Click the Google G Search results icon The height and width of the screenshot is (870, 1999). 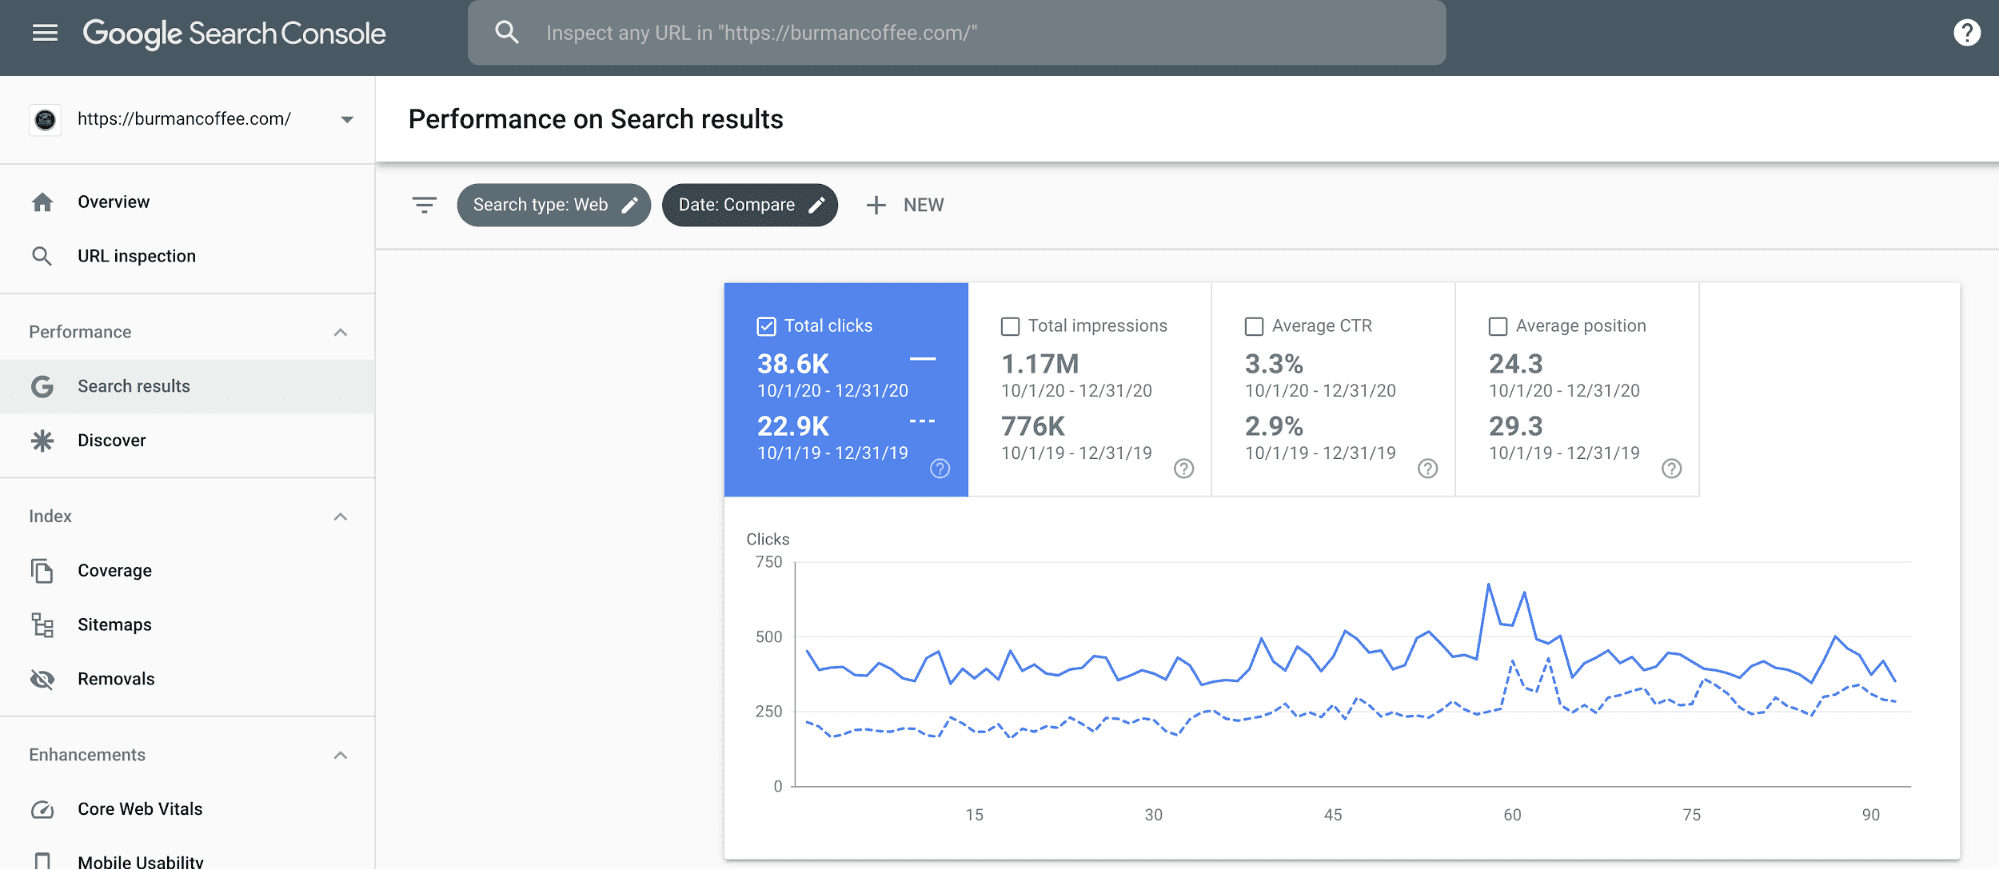click(x=42, y=386)
